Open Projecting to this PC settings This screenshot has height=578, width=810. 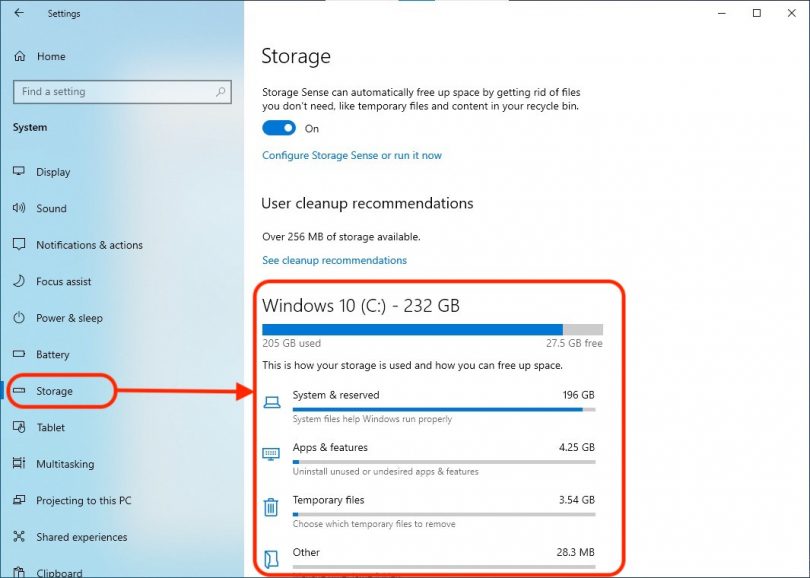83,500
